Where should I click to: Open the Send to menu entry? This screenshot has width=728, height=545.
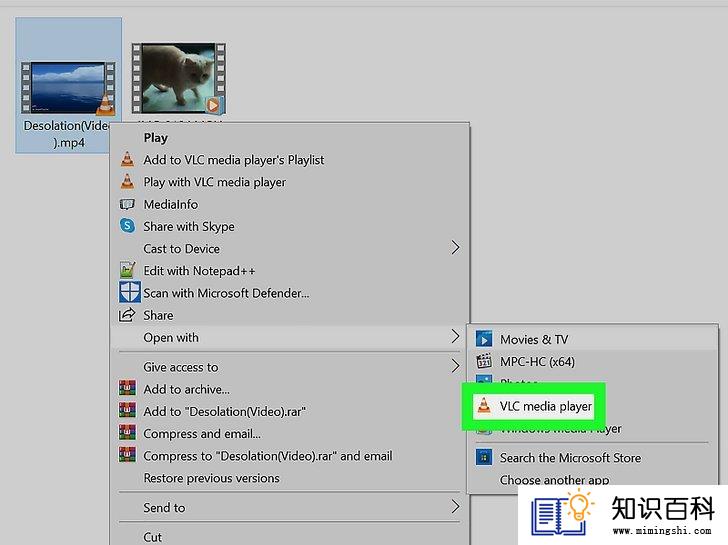click(x=164, y=508)
